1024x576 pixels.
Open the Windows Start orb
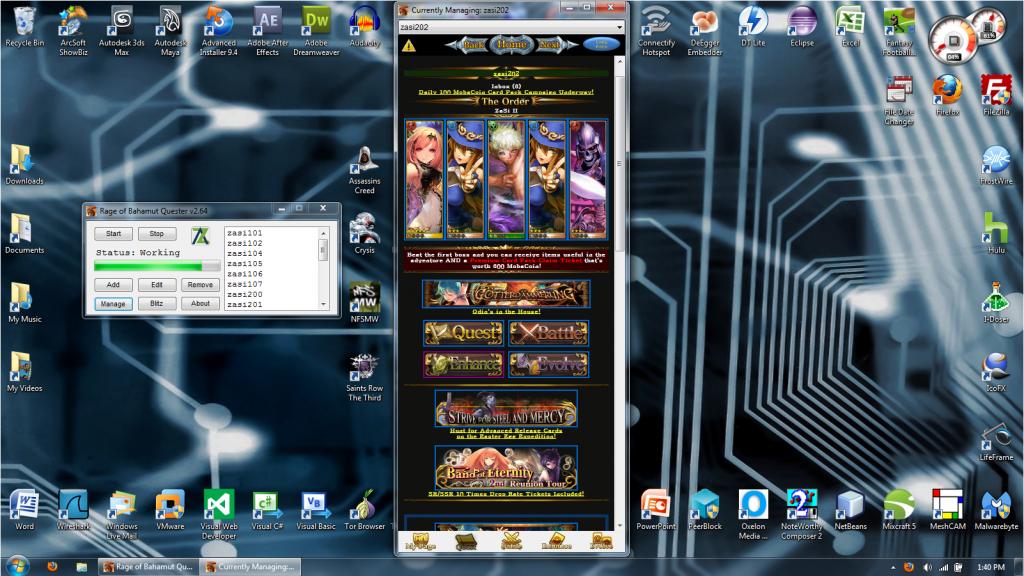point(17,566)
